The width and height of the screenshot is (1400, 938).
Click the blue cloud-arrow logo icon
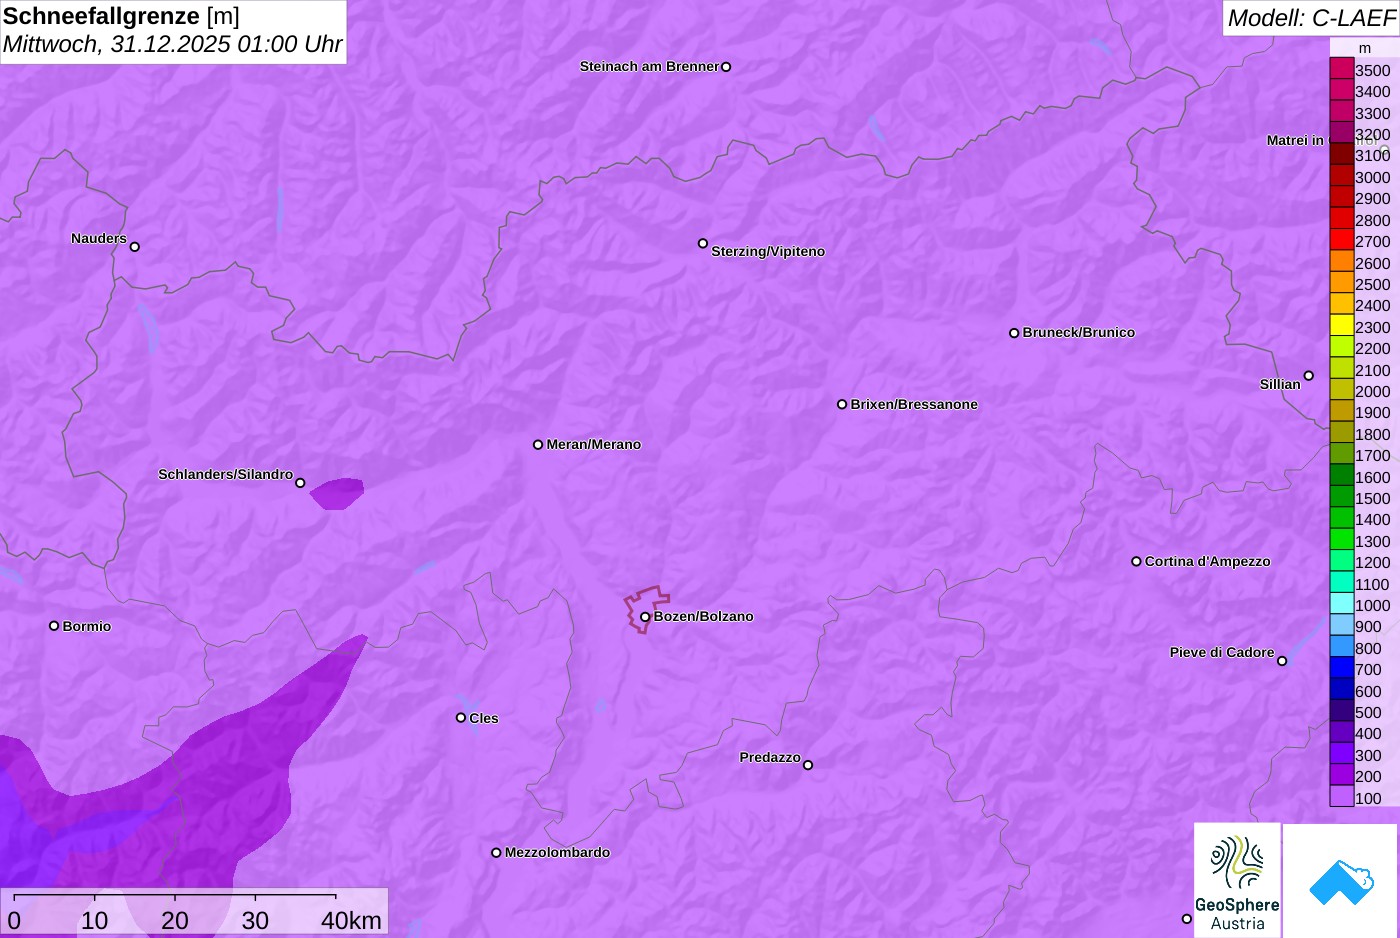1340,882
